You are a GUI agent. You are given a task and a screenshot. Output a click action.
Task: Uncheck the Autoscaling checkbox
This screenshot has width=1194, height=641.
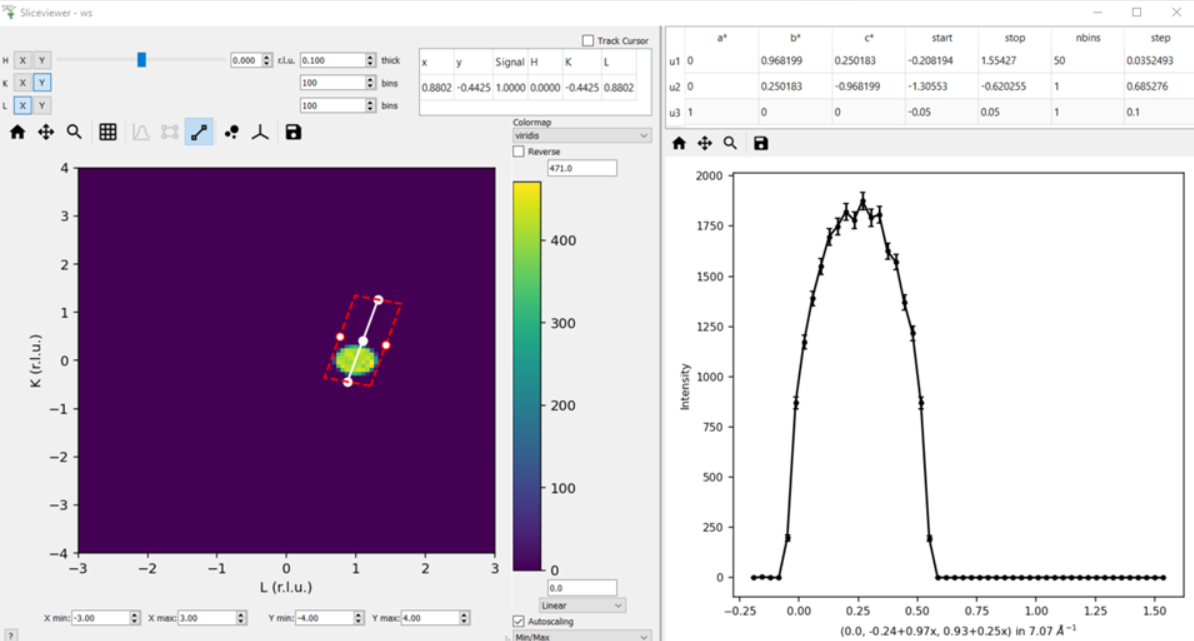pos(519,621)
